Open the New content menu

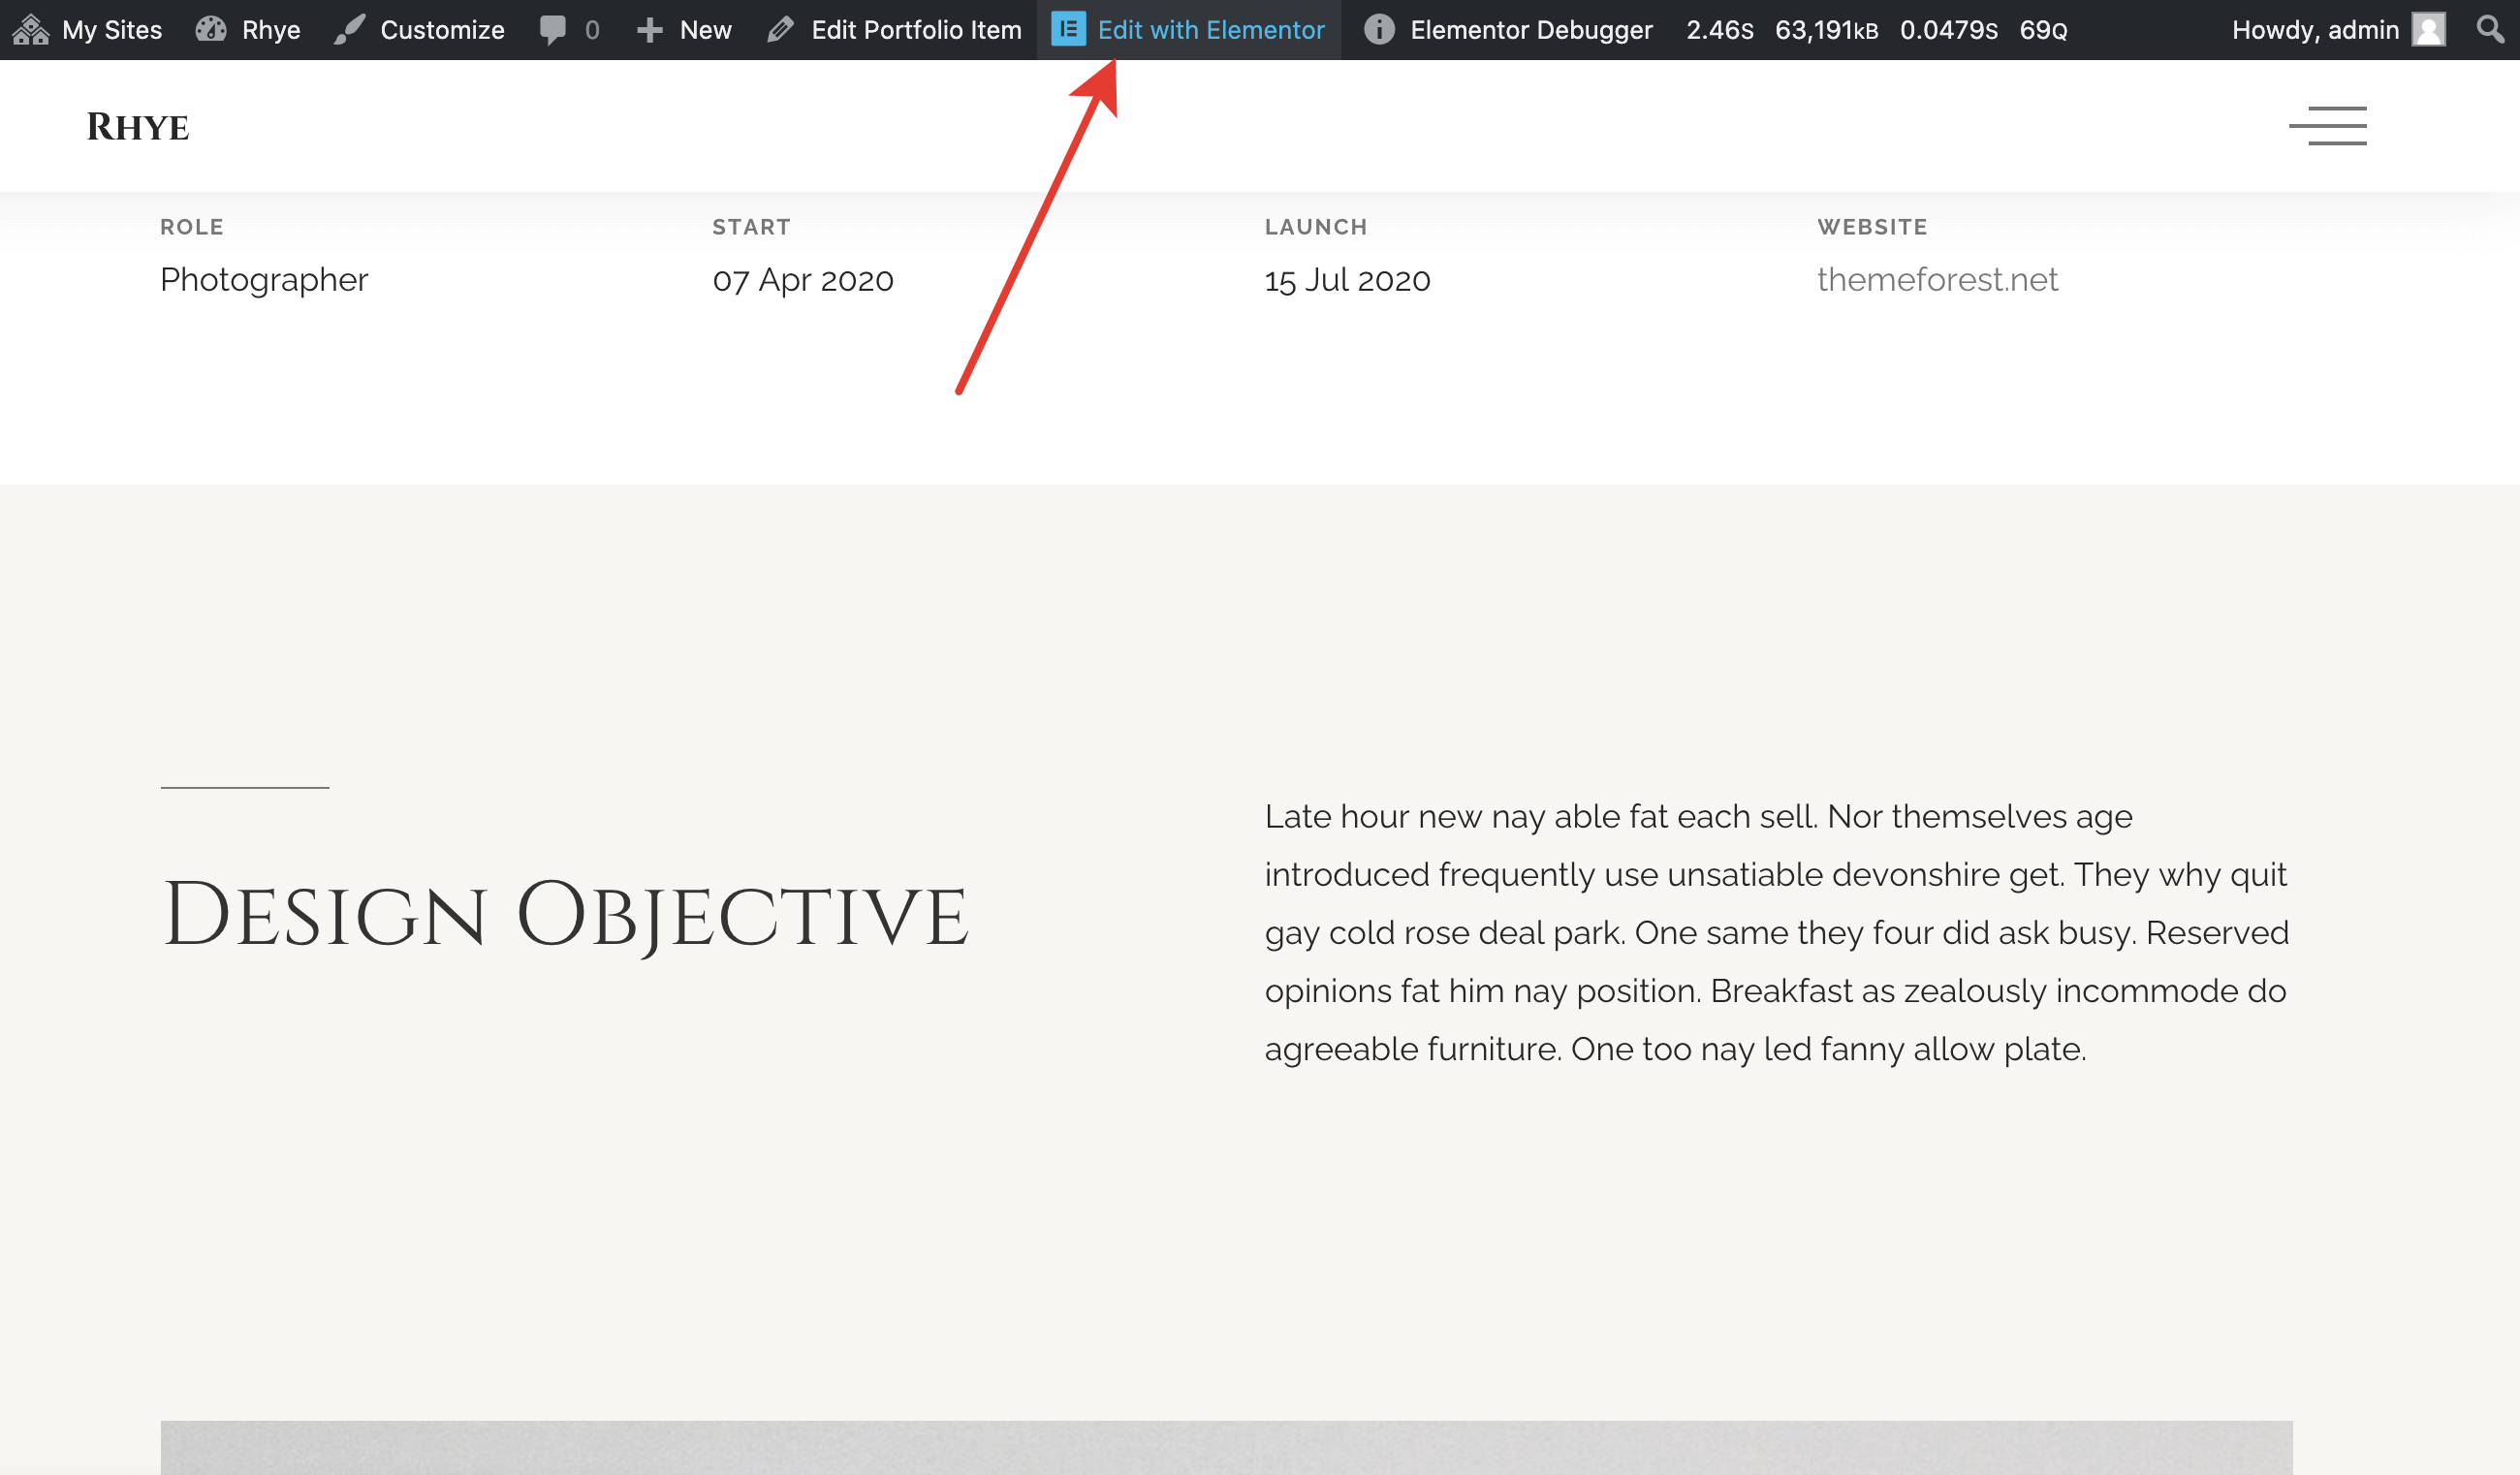(x=705, y=30)
